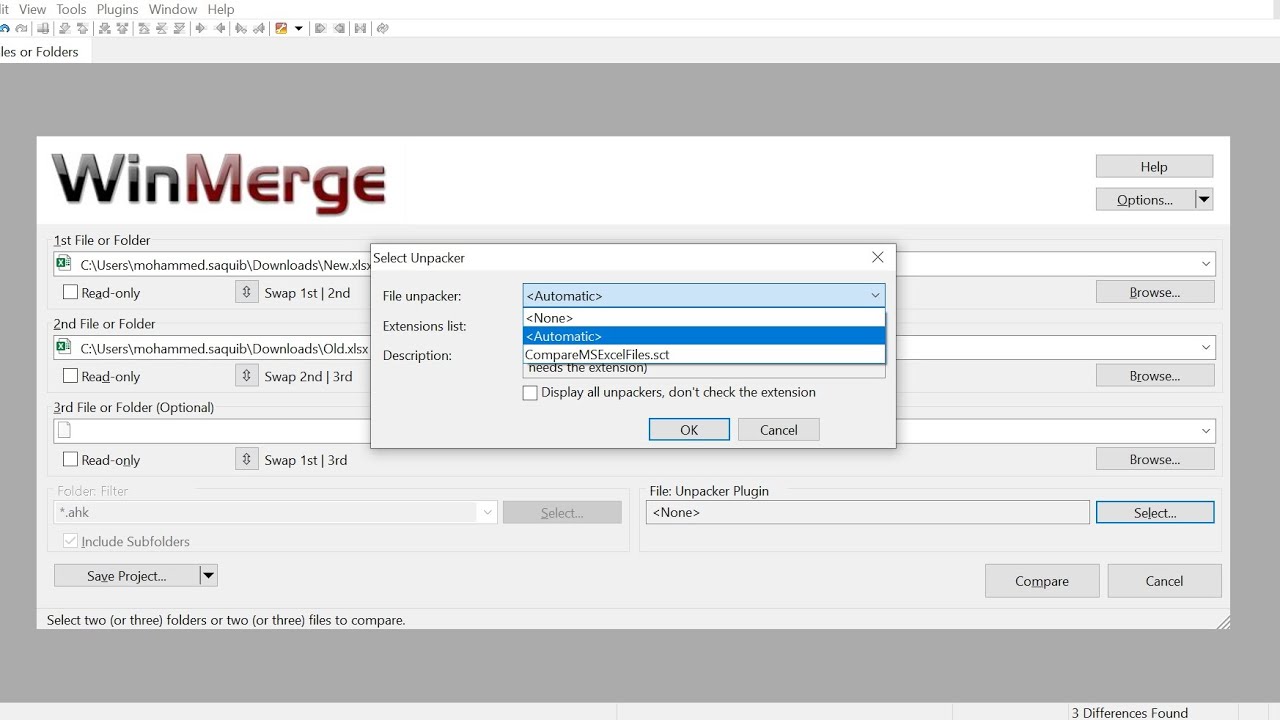Open the Tools menu
The width and height of the screenshot is (1280, 720).
coord(71,9)
